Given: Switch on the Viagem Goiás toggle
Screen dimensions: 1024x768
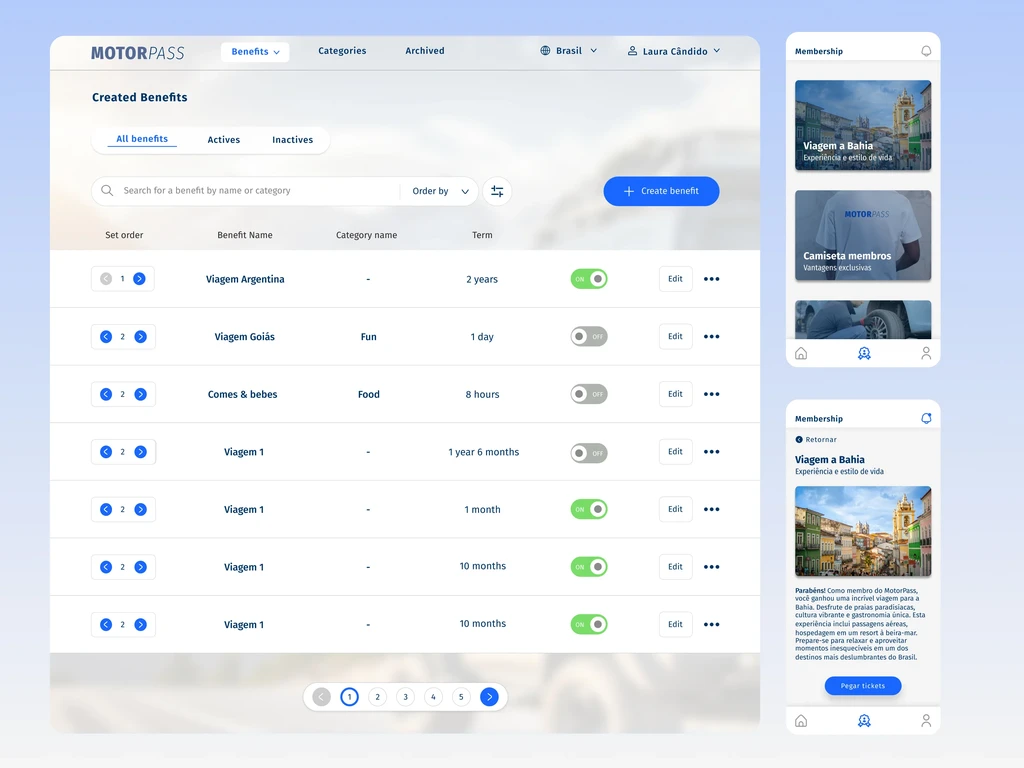Looking at the screenshot, I should coord(588,336).
